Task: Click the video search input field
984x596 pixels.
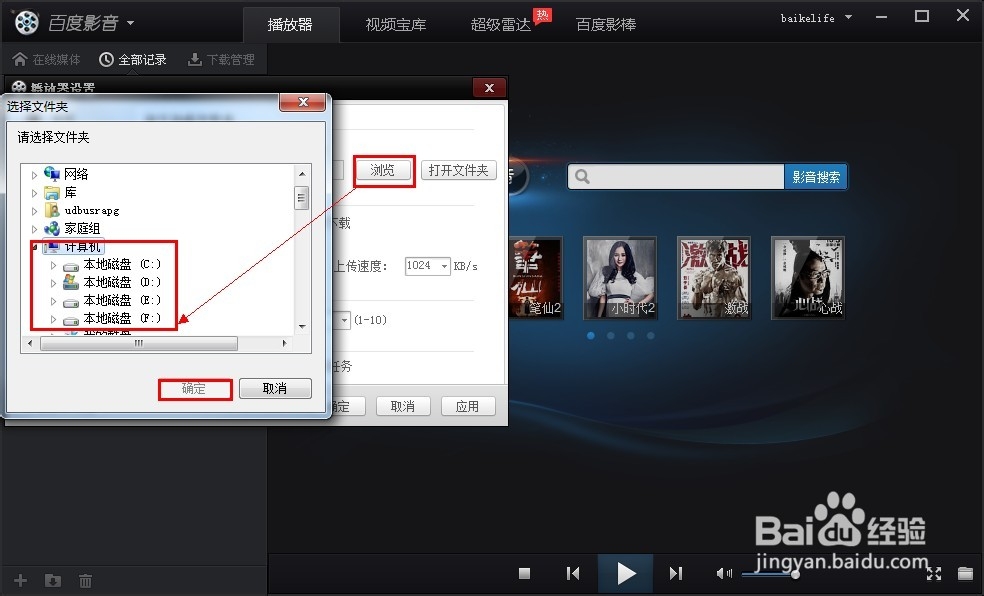Action: tap(676, 177)
